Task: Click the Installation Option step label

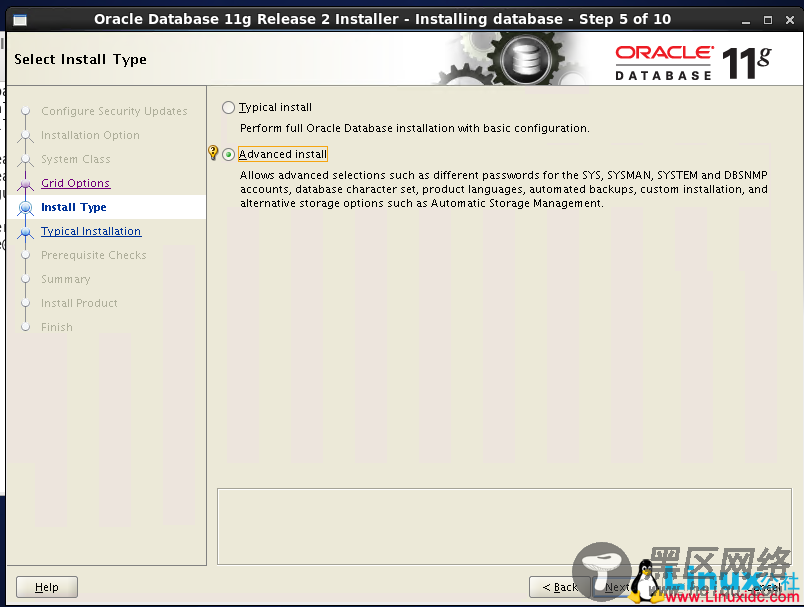Action: click(x=90, y=135)
